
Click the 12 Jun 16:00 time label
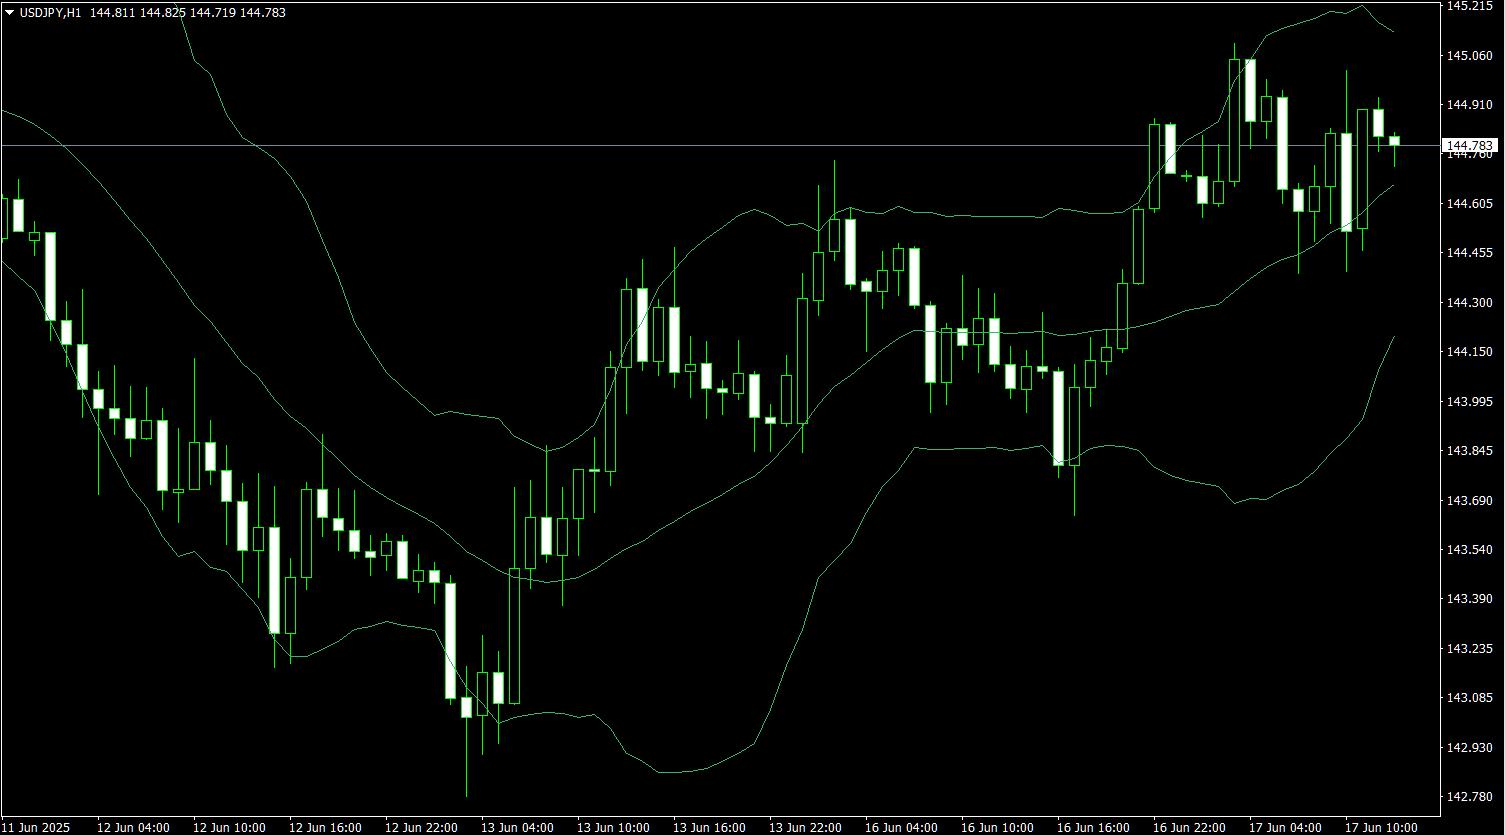click(x=325, y=828)
